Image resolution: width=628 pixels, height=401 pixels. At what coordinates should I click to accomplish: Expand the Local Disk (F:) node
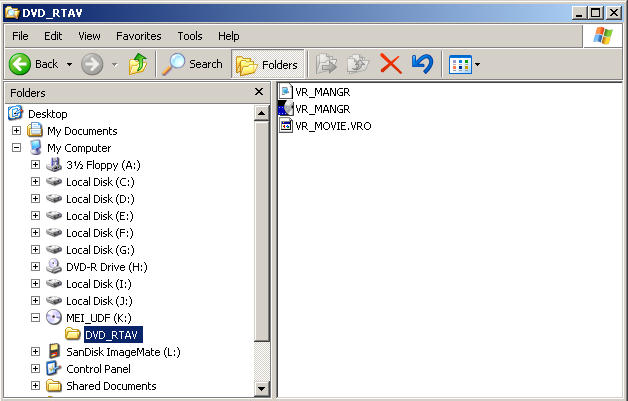pyautogui.click(x=36, y=233)
